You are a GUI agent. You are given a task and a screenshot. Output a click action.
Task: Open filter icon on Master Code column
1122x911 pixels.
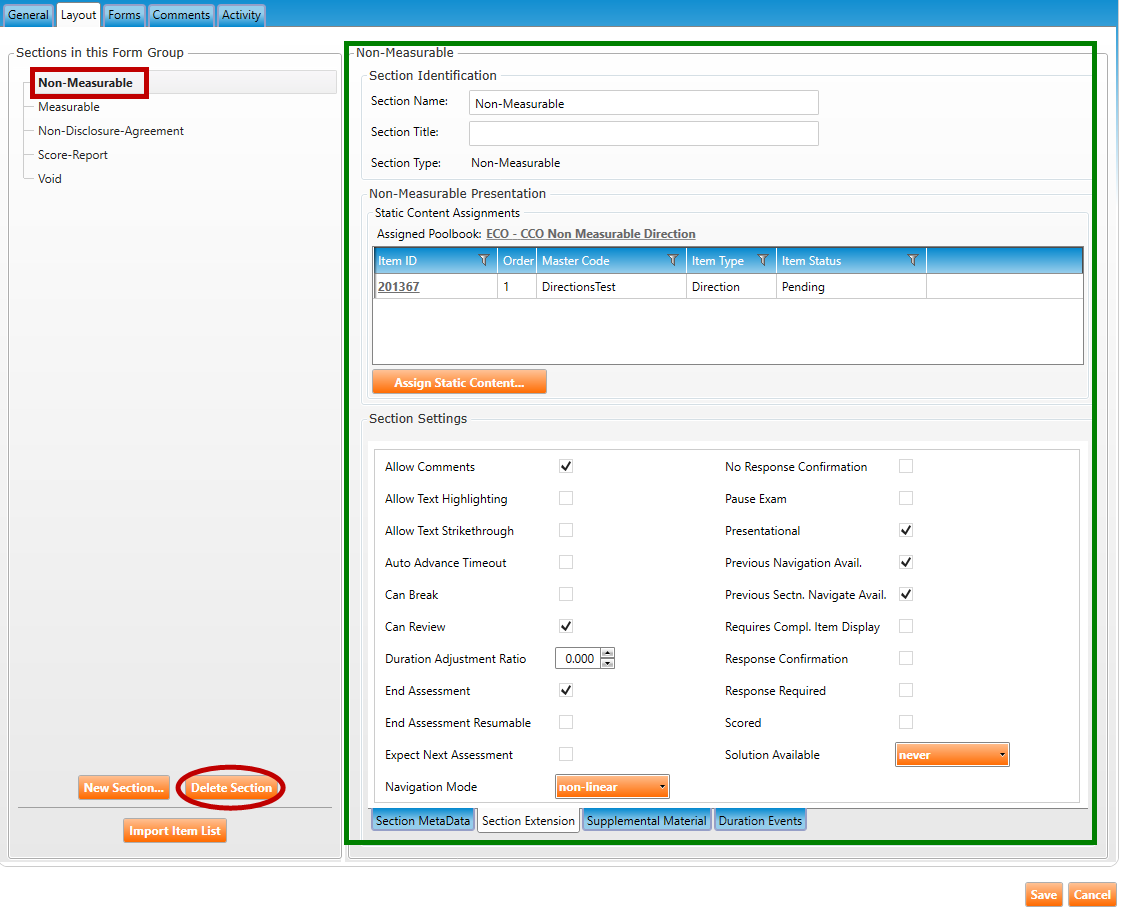pyautogui.click(x=673, y=260)
